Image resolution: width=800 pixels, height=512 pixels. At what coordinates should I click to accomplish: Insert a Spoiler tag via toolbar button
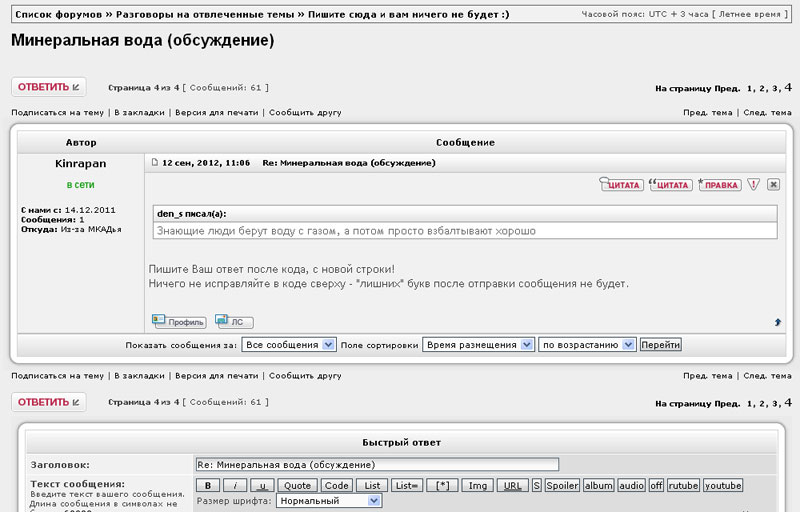point(562,485)
